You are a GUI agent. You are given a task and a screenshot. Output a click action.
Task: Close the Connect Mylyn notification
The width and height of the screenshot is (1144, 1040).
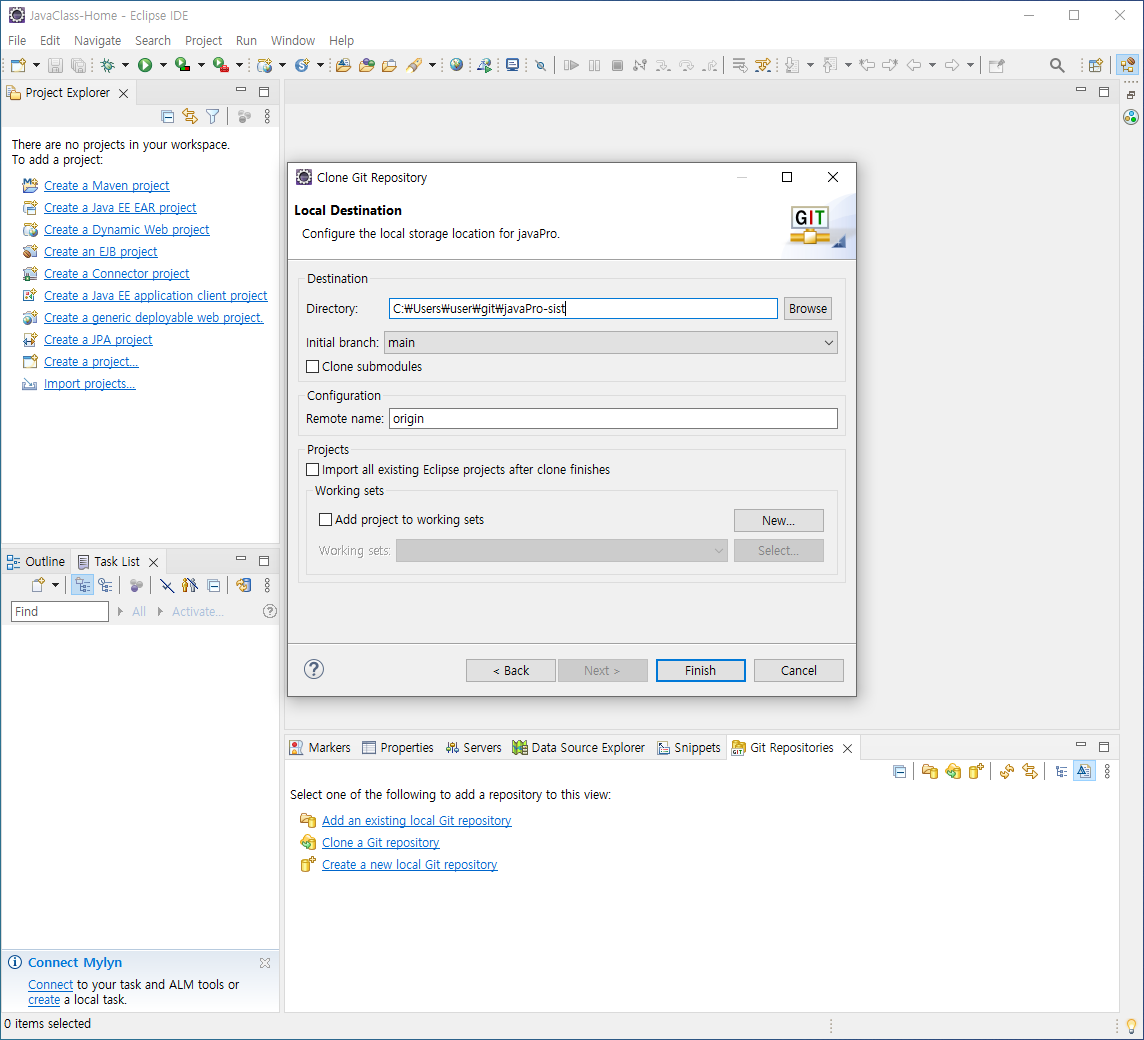265,963
